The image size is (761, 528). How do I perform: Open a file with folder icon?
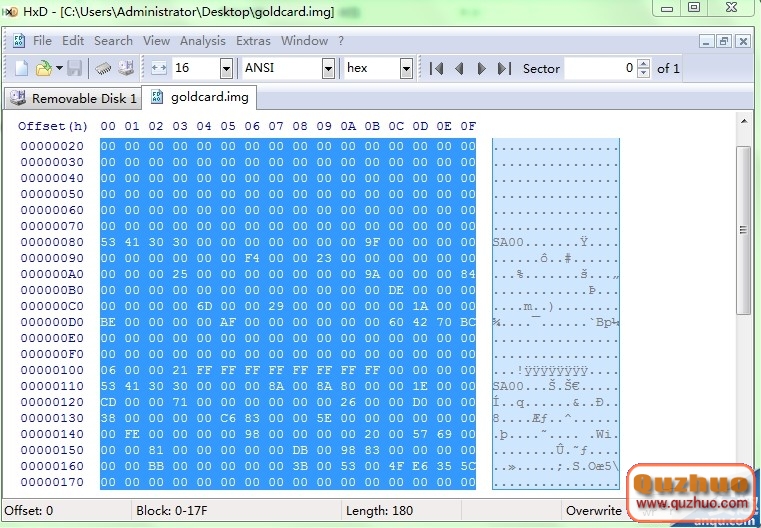coord(44,68)
